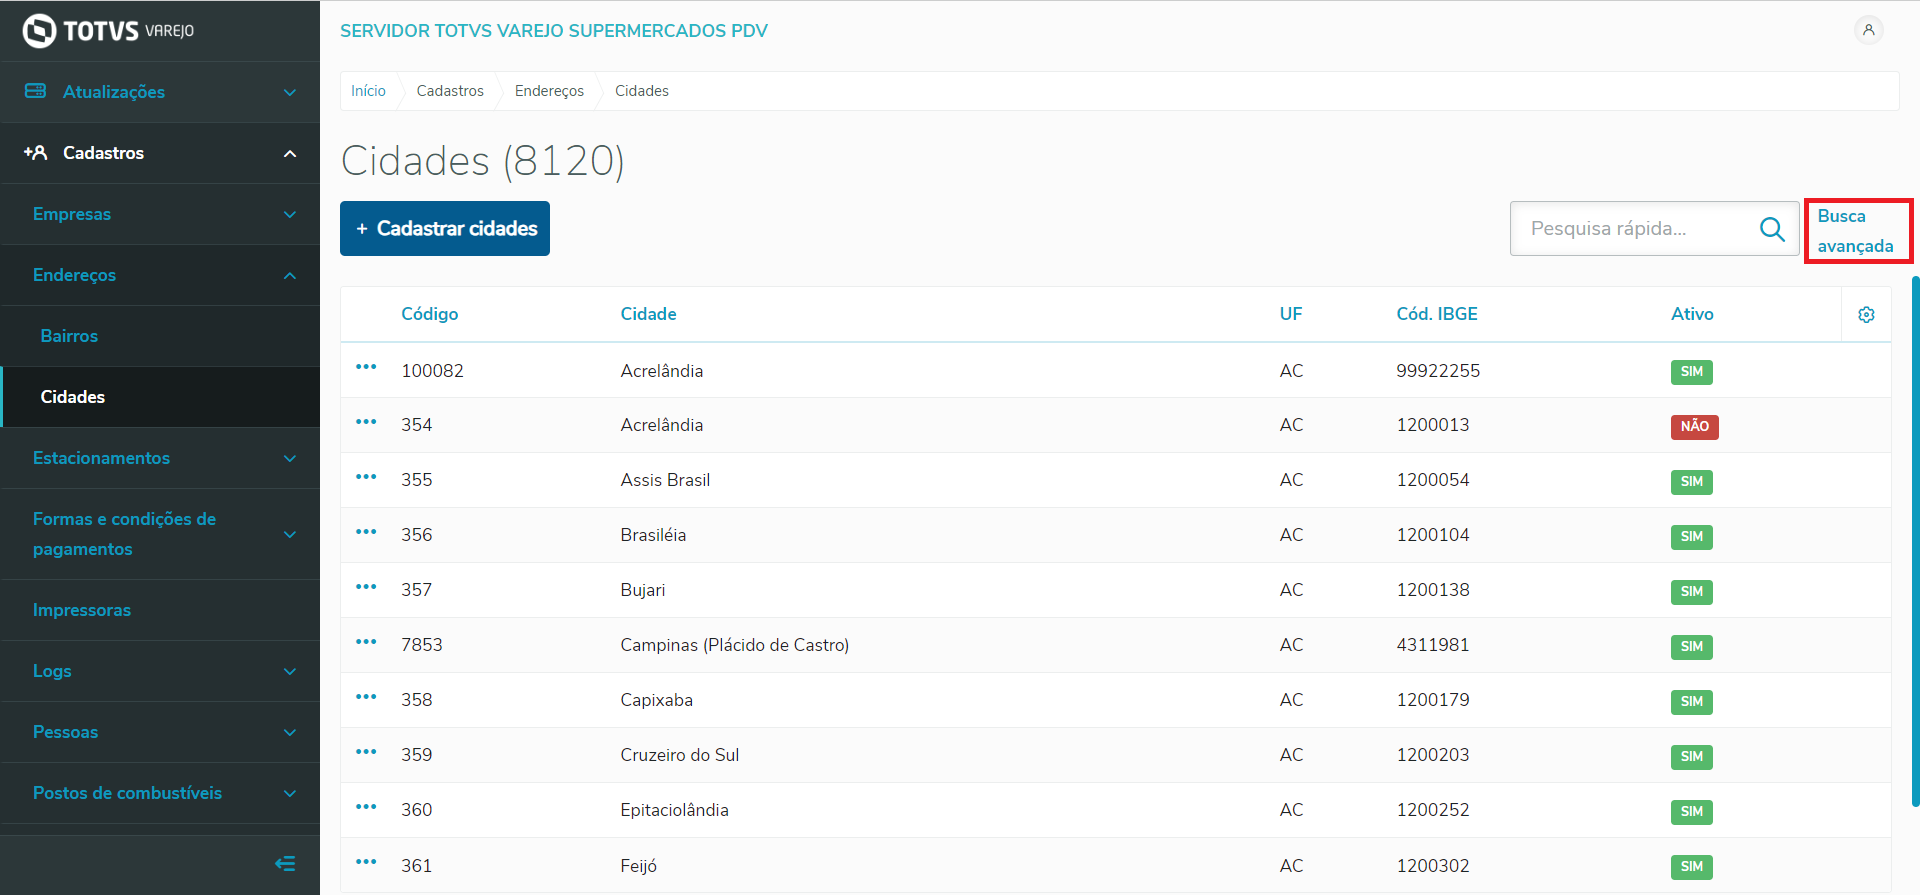
Task: Collapse the Cadastros menu chevron
Action: point(290,154)
